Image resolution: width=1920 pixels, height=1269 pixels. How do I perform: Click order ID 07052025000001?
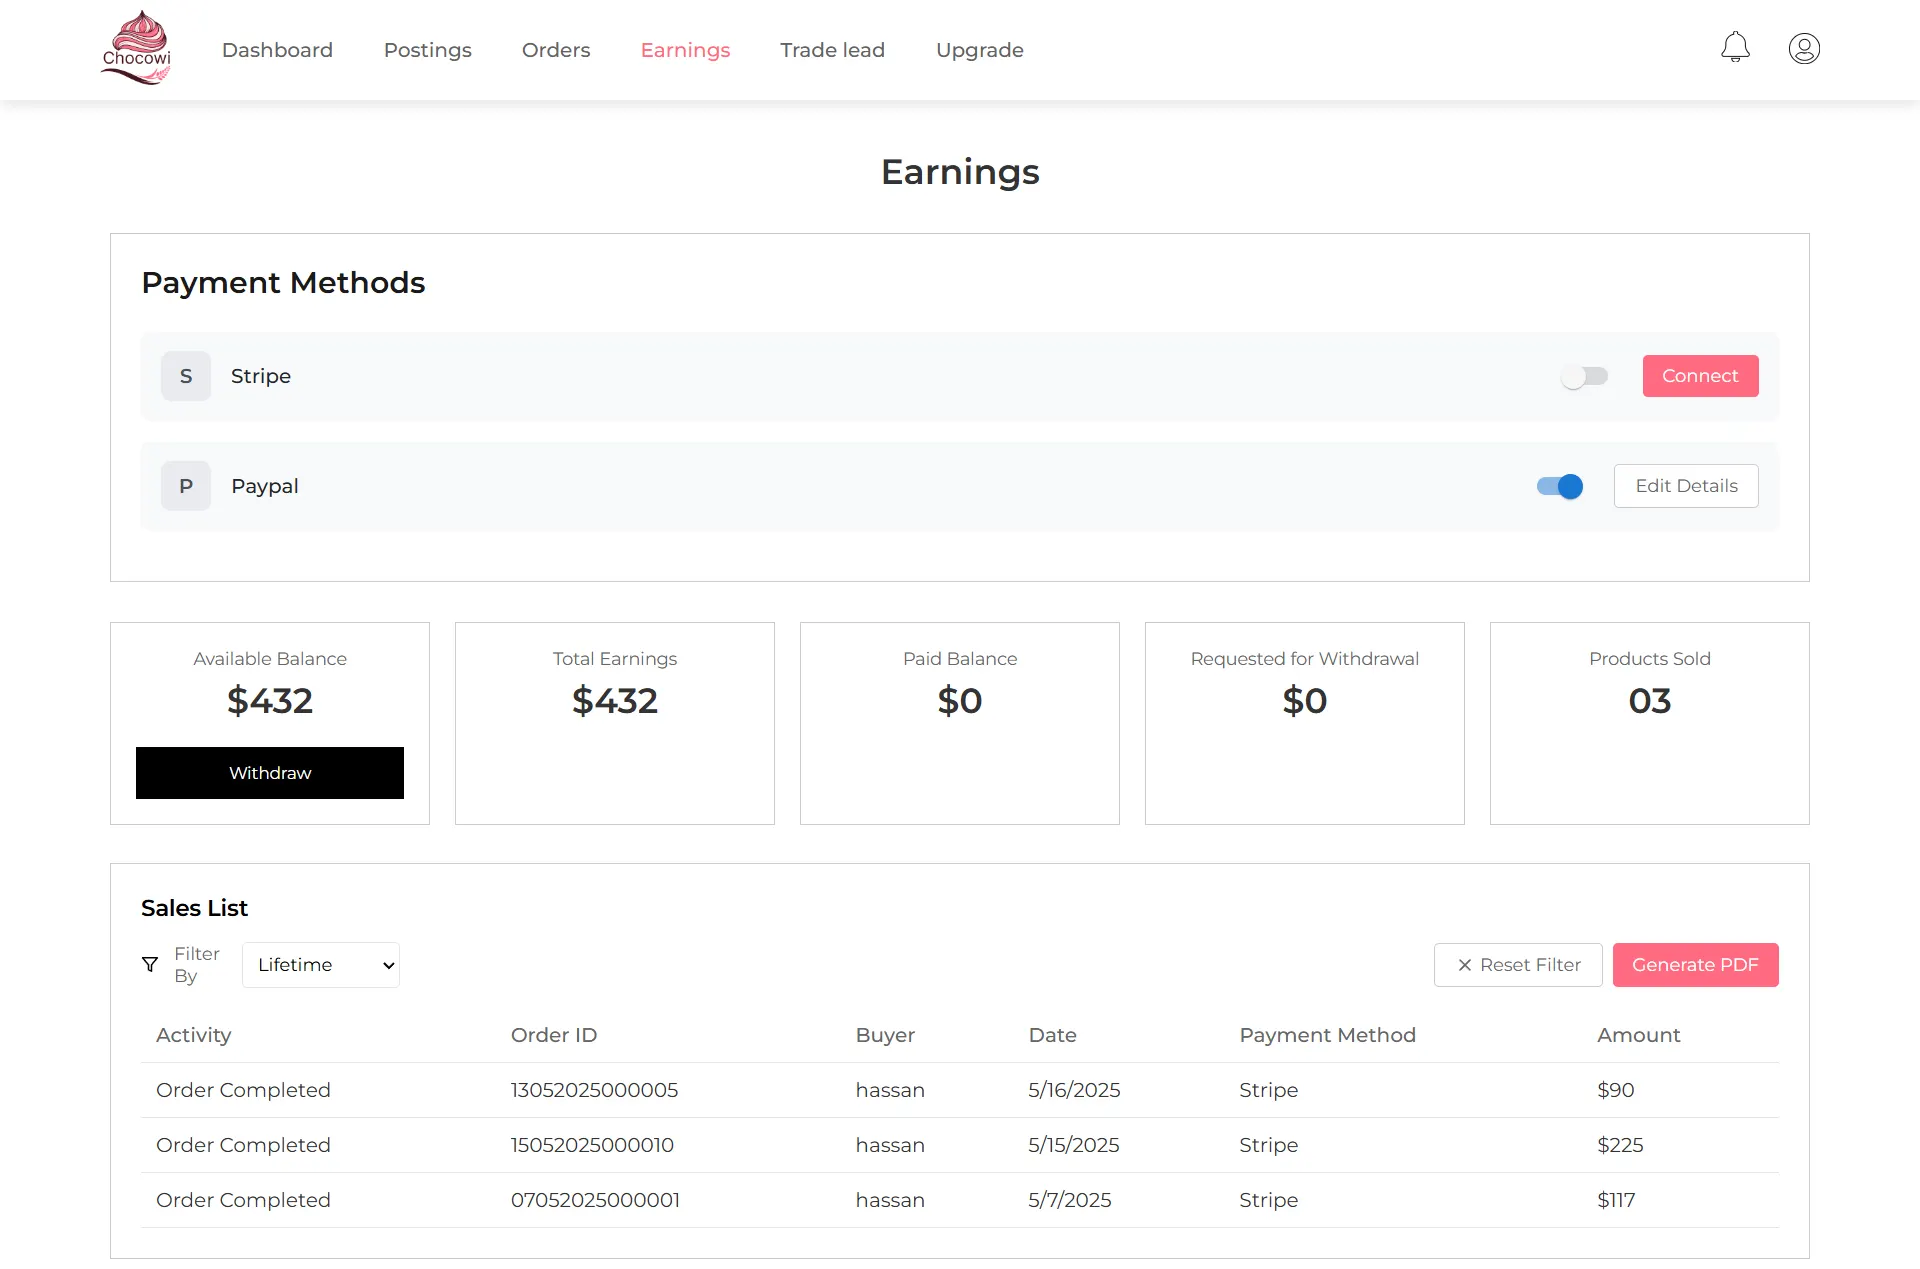pos(596,1200)
